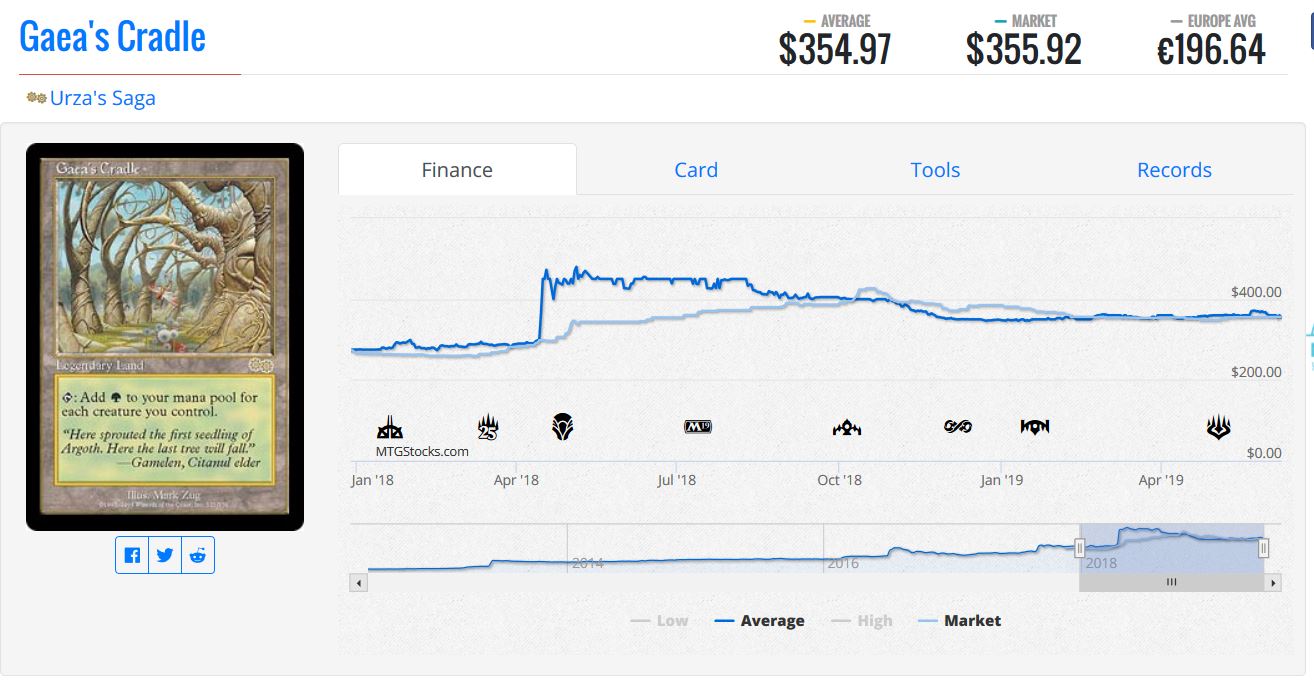
Task: Toggle the Average series in legend
Action: coord(760,621)
